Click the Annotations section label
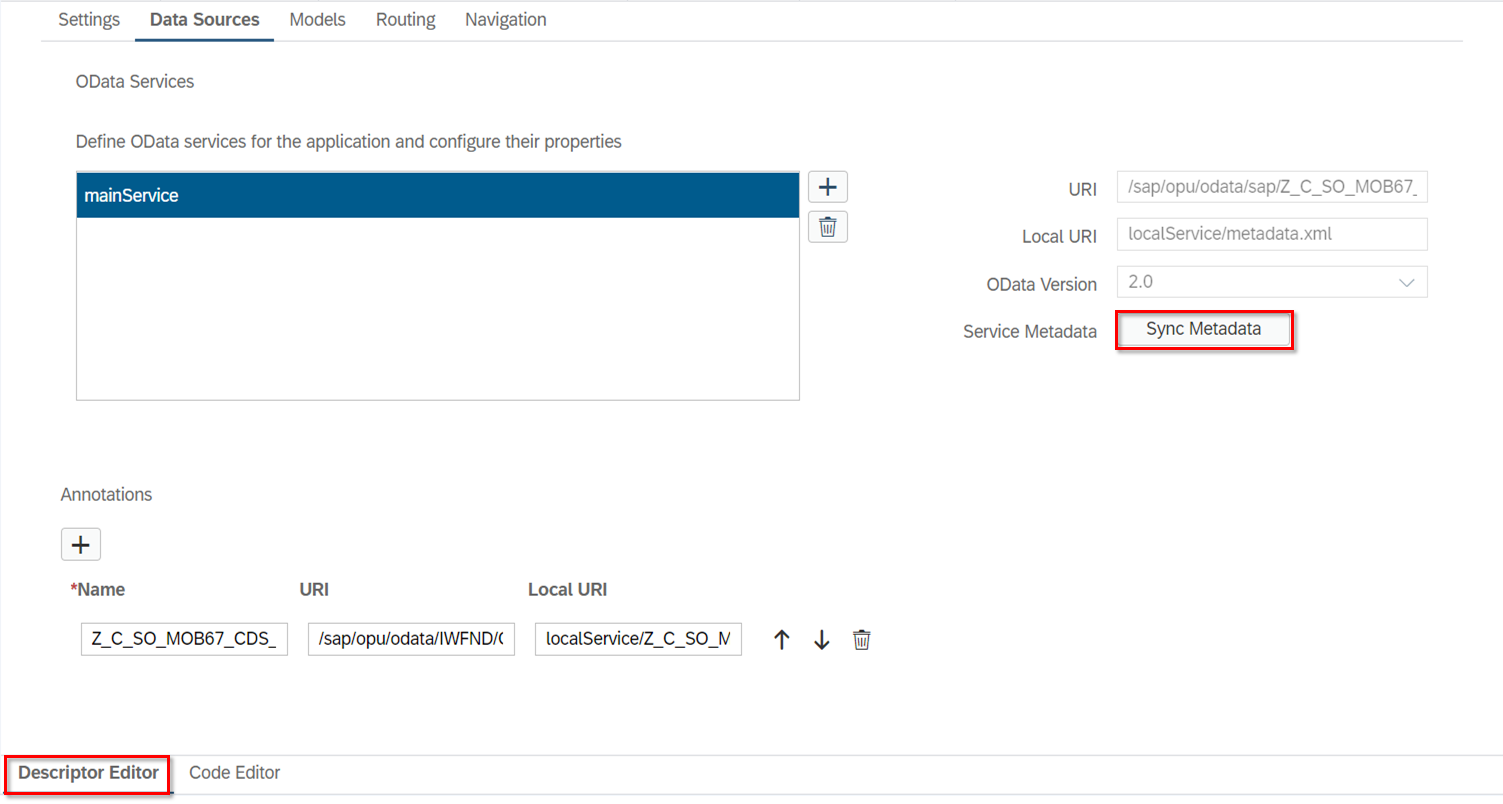 click(x=106, y=495)
